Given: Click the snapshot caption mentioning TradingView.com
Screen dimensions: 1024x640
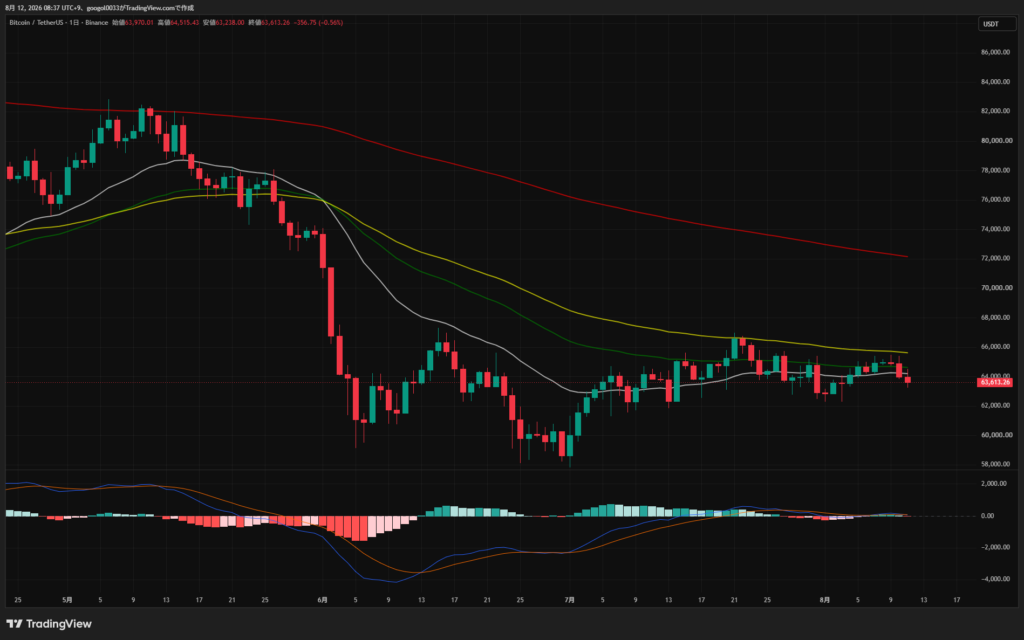Looking at the screenshot, I should (x=99, y=8).
